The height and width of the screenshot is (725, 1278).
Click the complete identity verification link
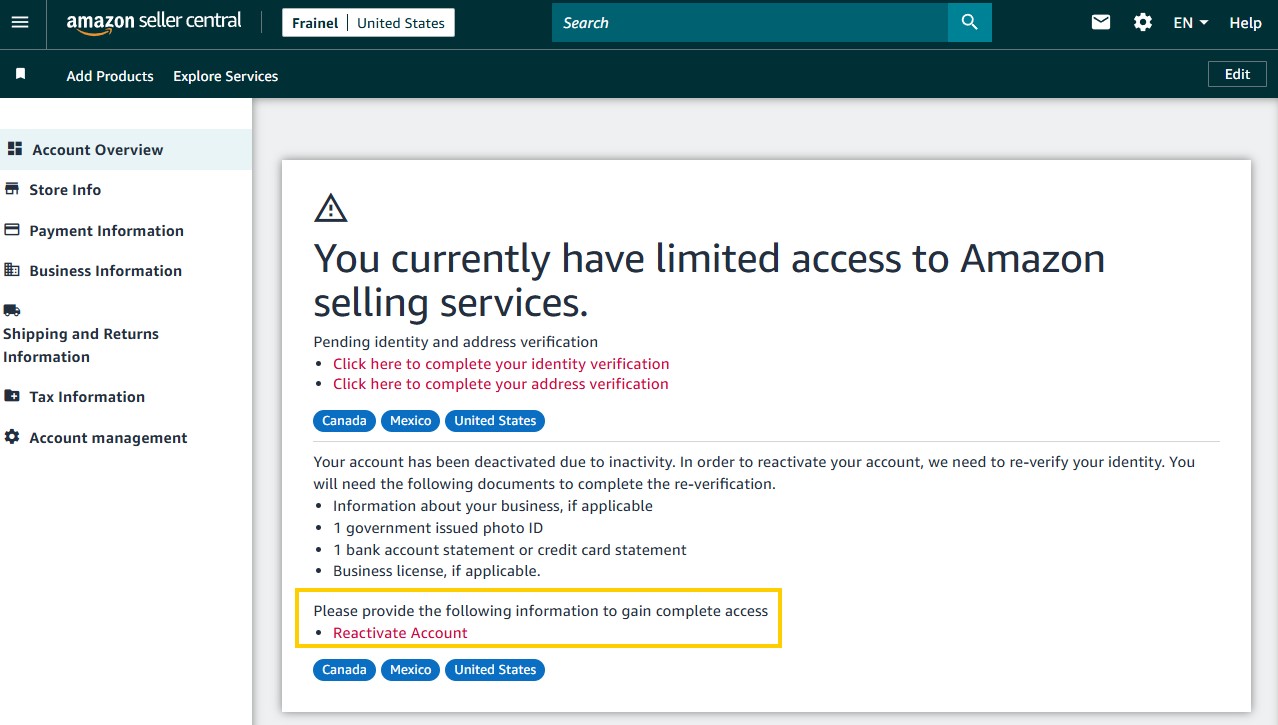501,364
